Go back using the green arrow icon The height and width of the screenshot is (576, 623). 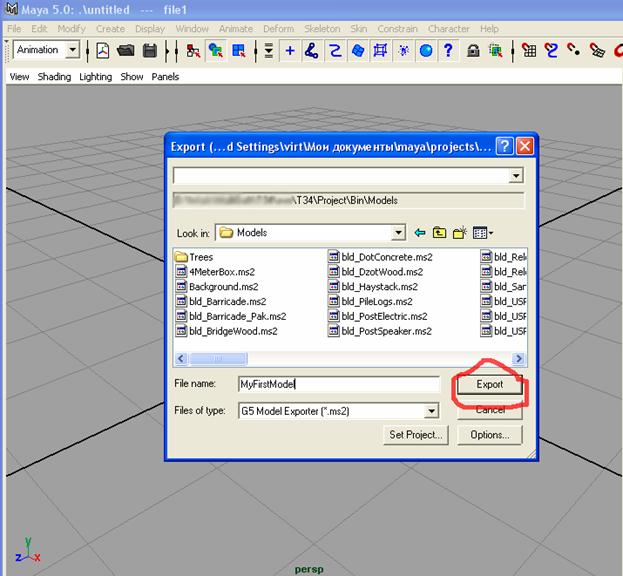(x=420, y=233)
